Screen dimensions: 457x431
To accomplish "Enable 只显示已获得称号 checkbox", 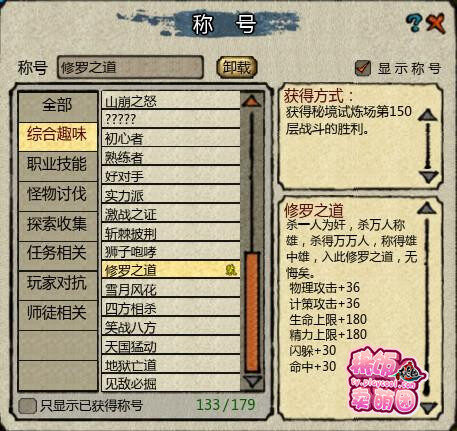I will (x=27, y=406).
